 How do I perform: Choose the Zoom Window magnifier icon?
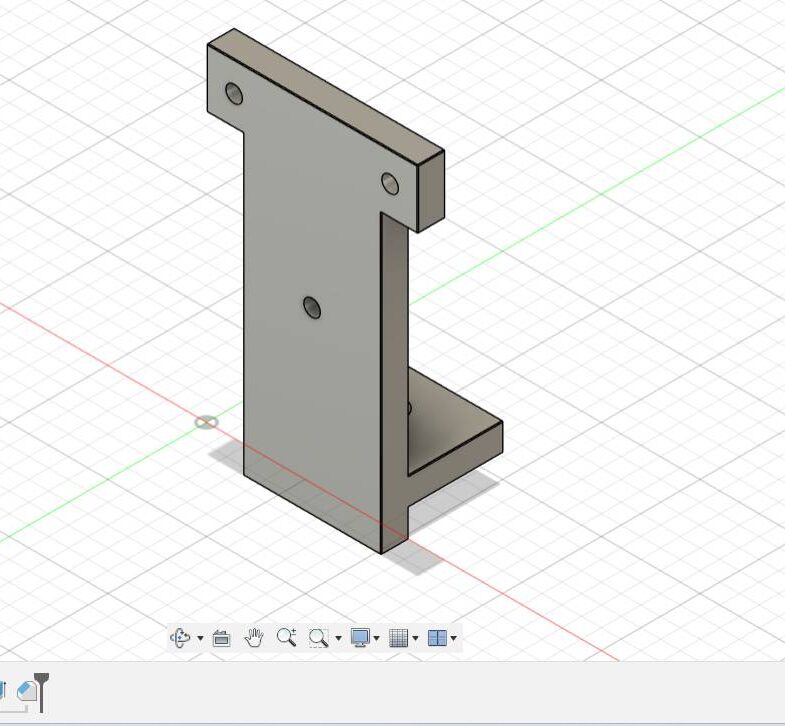[x=319, y=638]
